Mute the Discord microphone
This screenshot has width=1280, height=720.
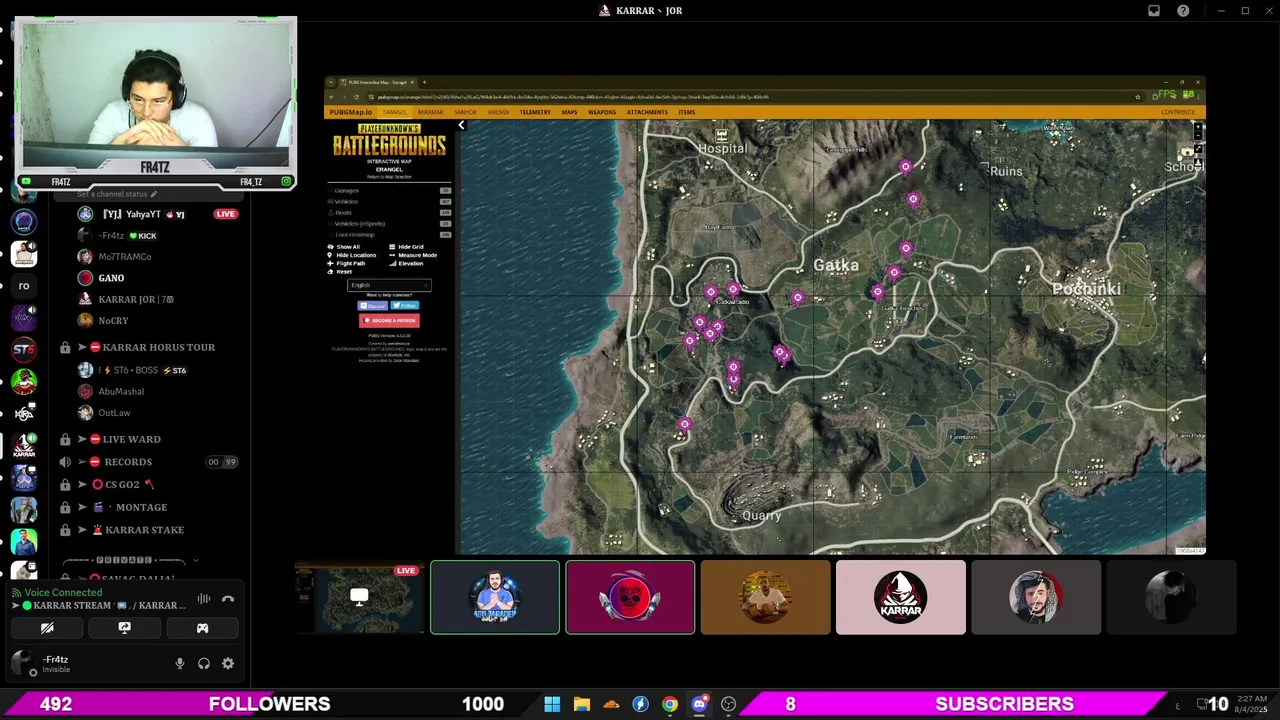[x=180, y=663]
